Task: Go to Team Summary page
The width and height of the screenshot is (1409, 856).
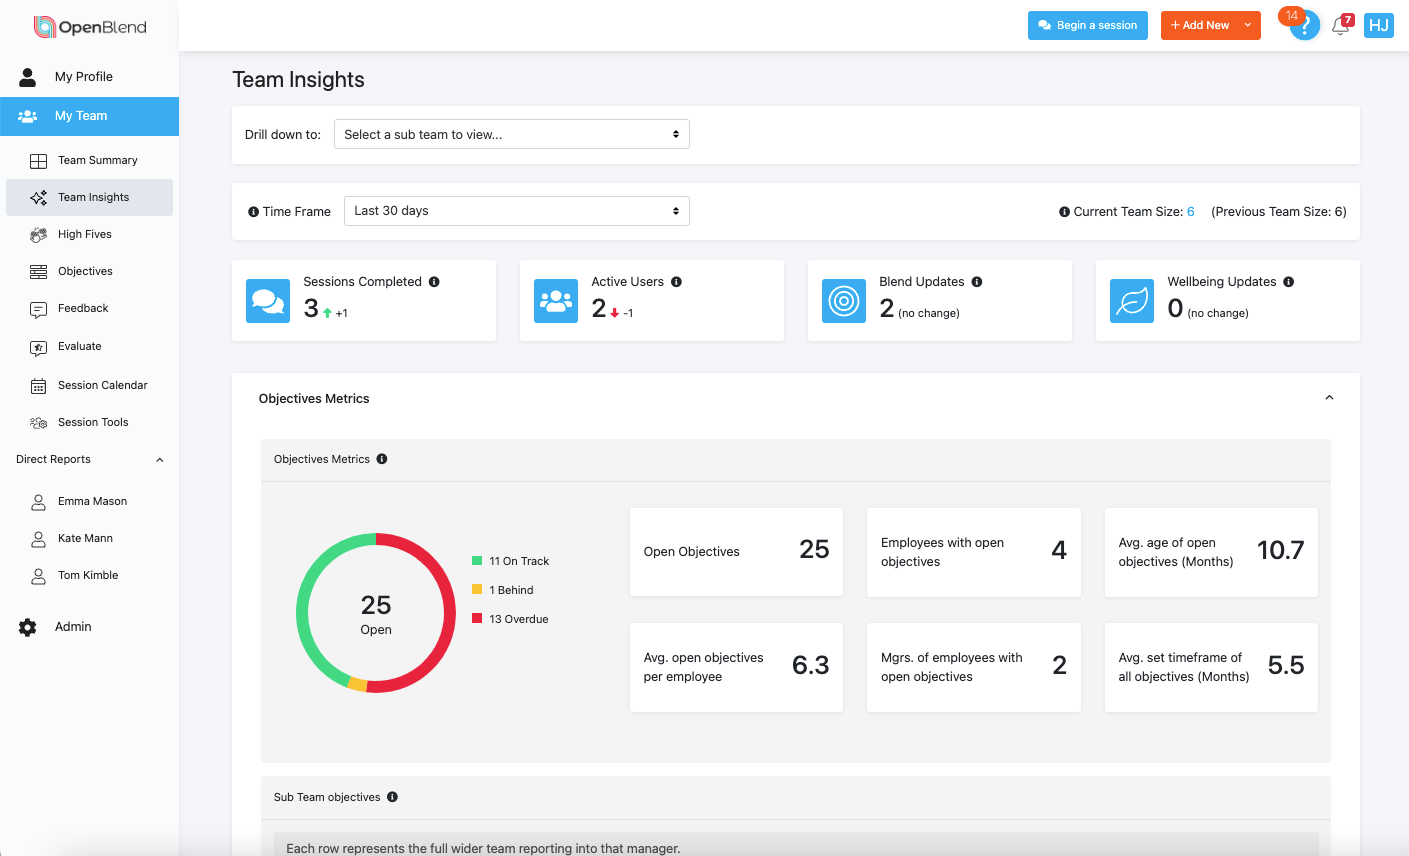Action: coord(89,161)
